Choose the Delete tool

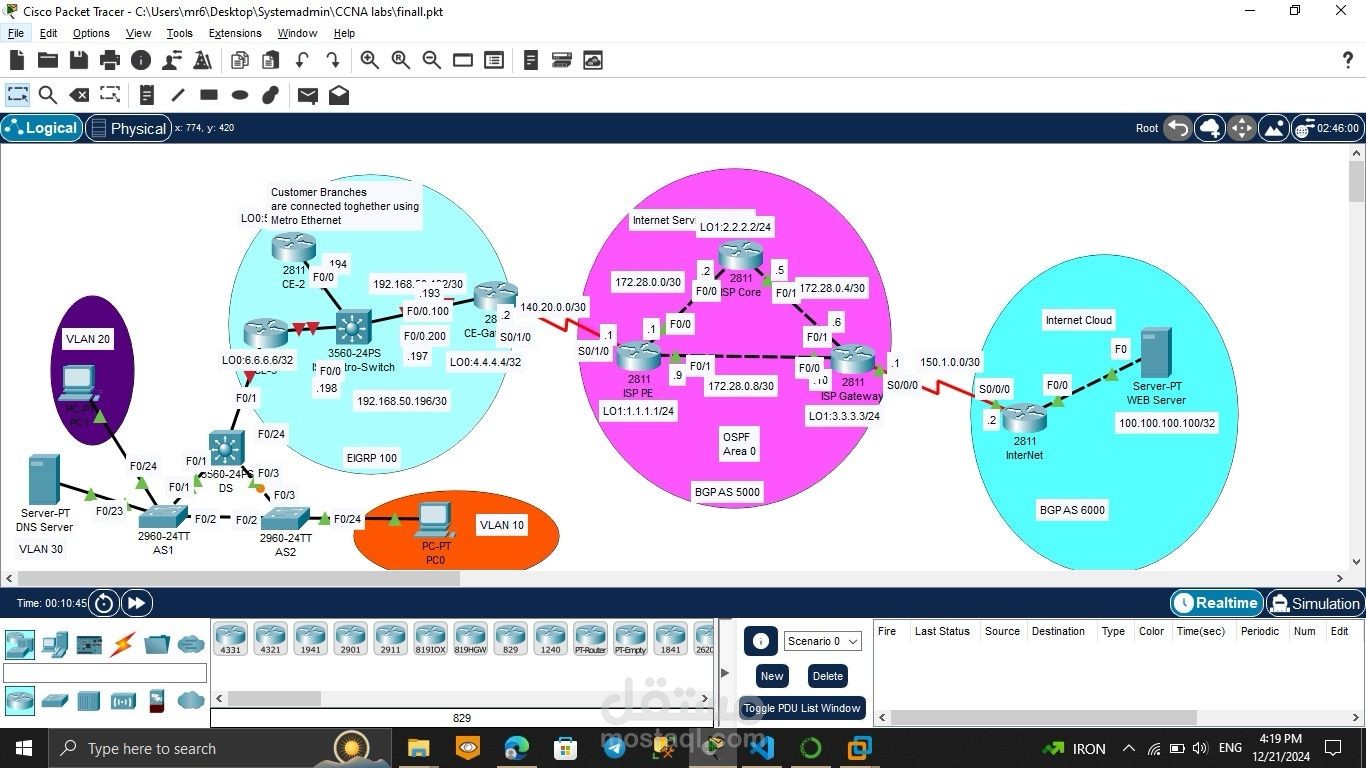point(79,95)
